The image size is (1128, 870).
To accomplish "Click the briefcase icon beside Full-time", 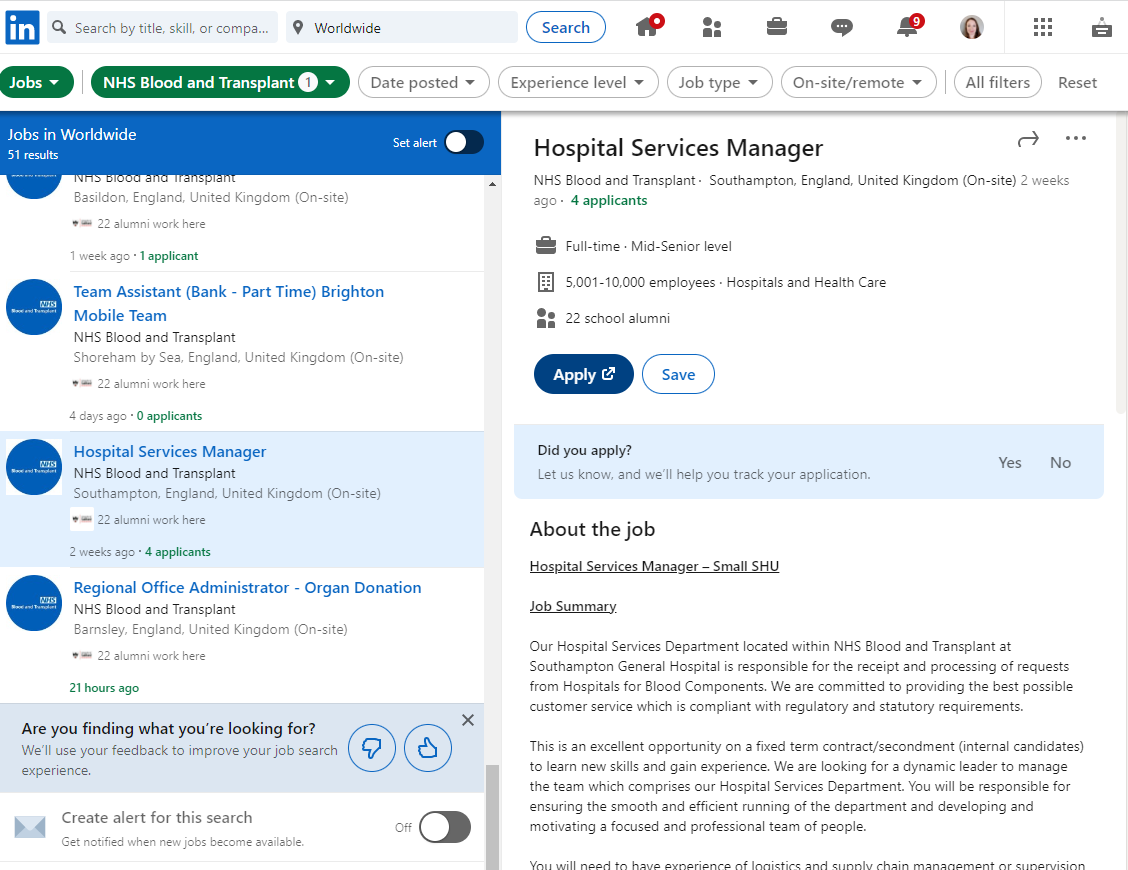I will 546,245.
